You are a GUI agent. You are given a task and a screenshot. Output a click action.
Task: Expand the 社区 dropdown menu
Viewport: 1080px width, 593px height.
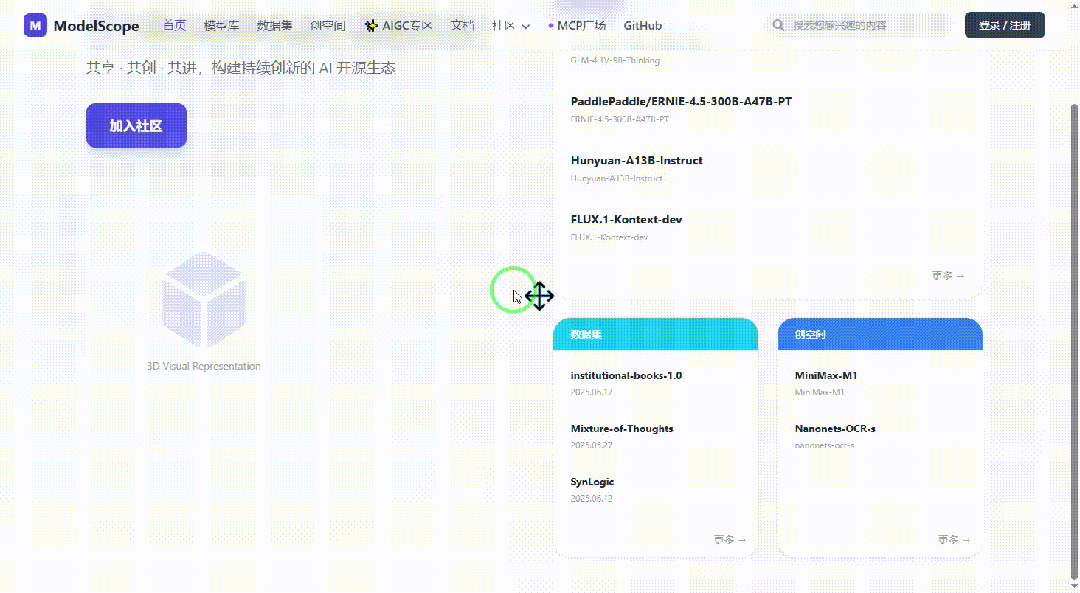click(x=510, y=25)
